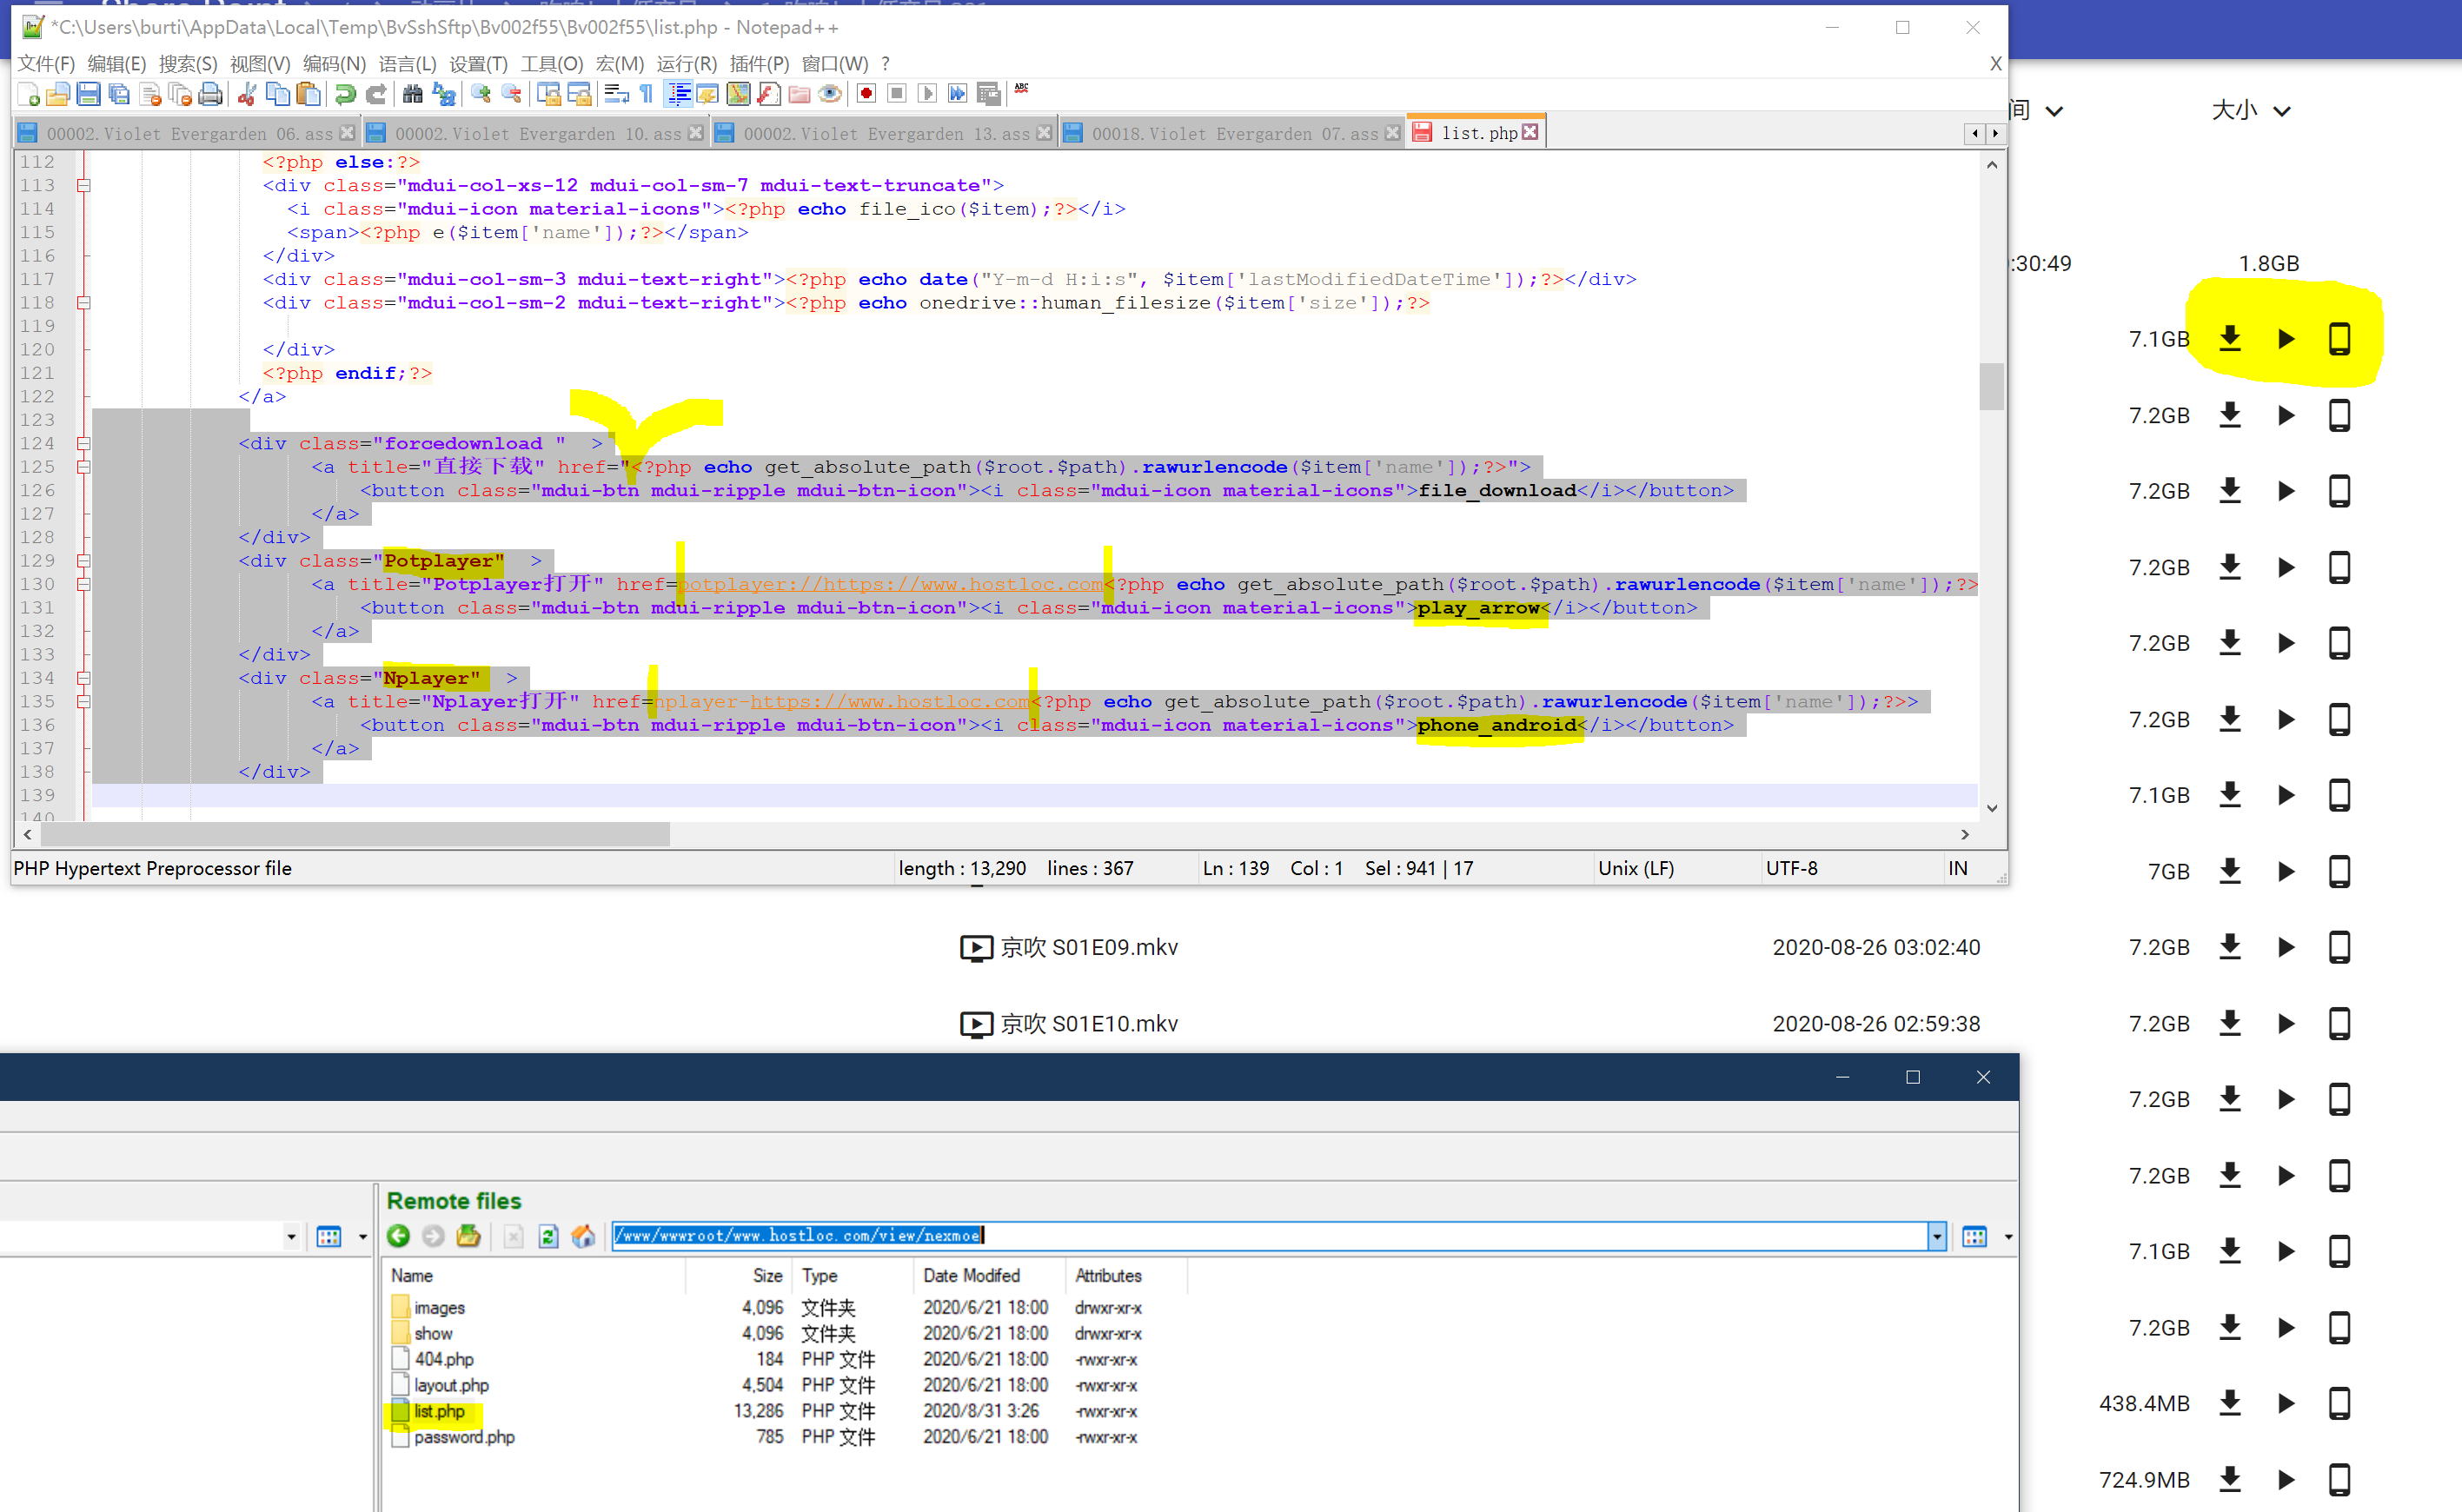Collapse the fold marker at line 124

coord(84,443)
